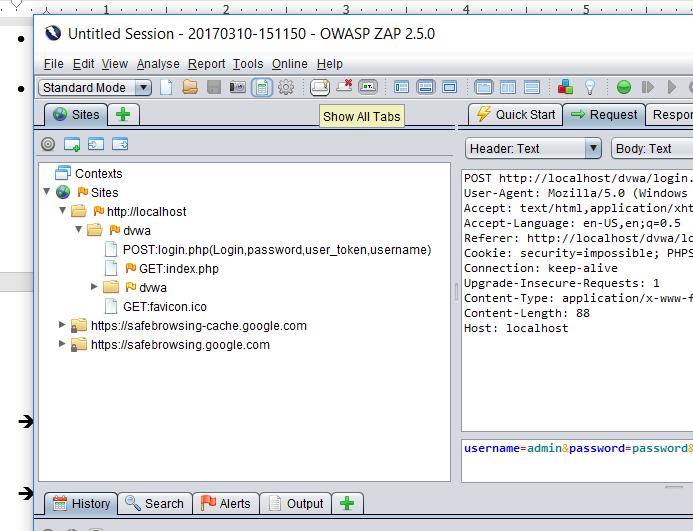The image size is (693, 531).
Task: Open the Body: Text dropdown
Action: (652, 149)
